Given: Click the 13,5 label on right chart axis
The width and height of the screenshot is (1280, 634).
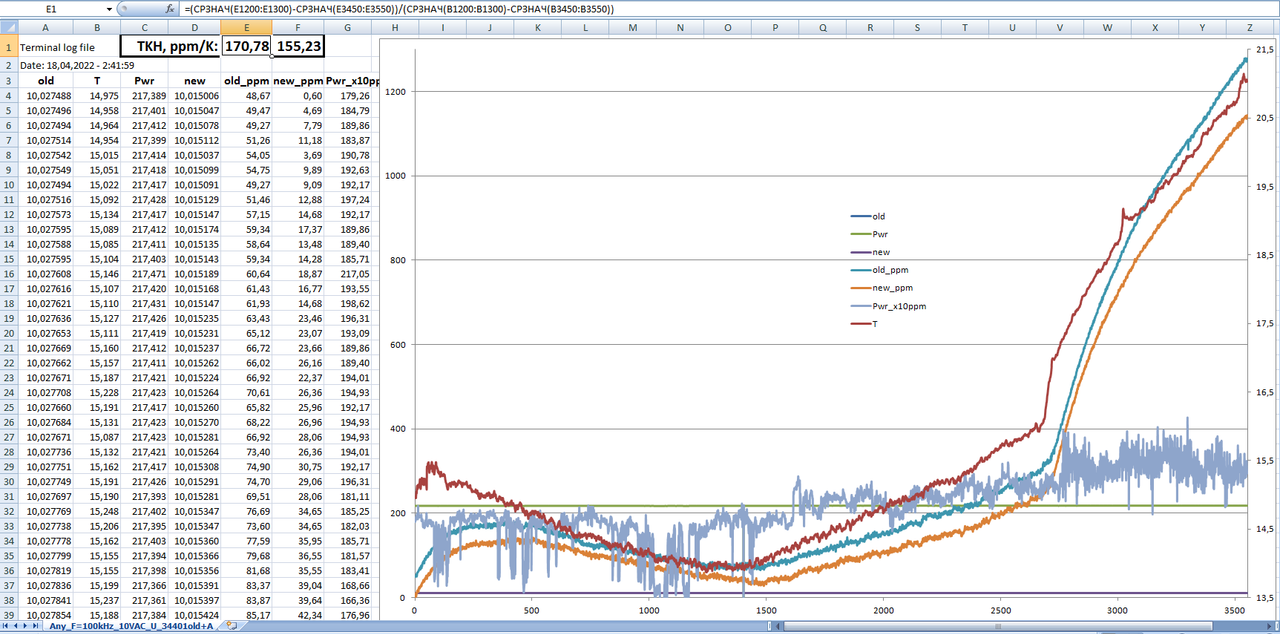Looking at the screenshot, I should [x=1264, y=598].
